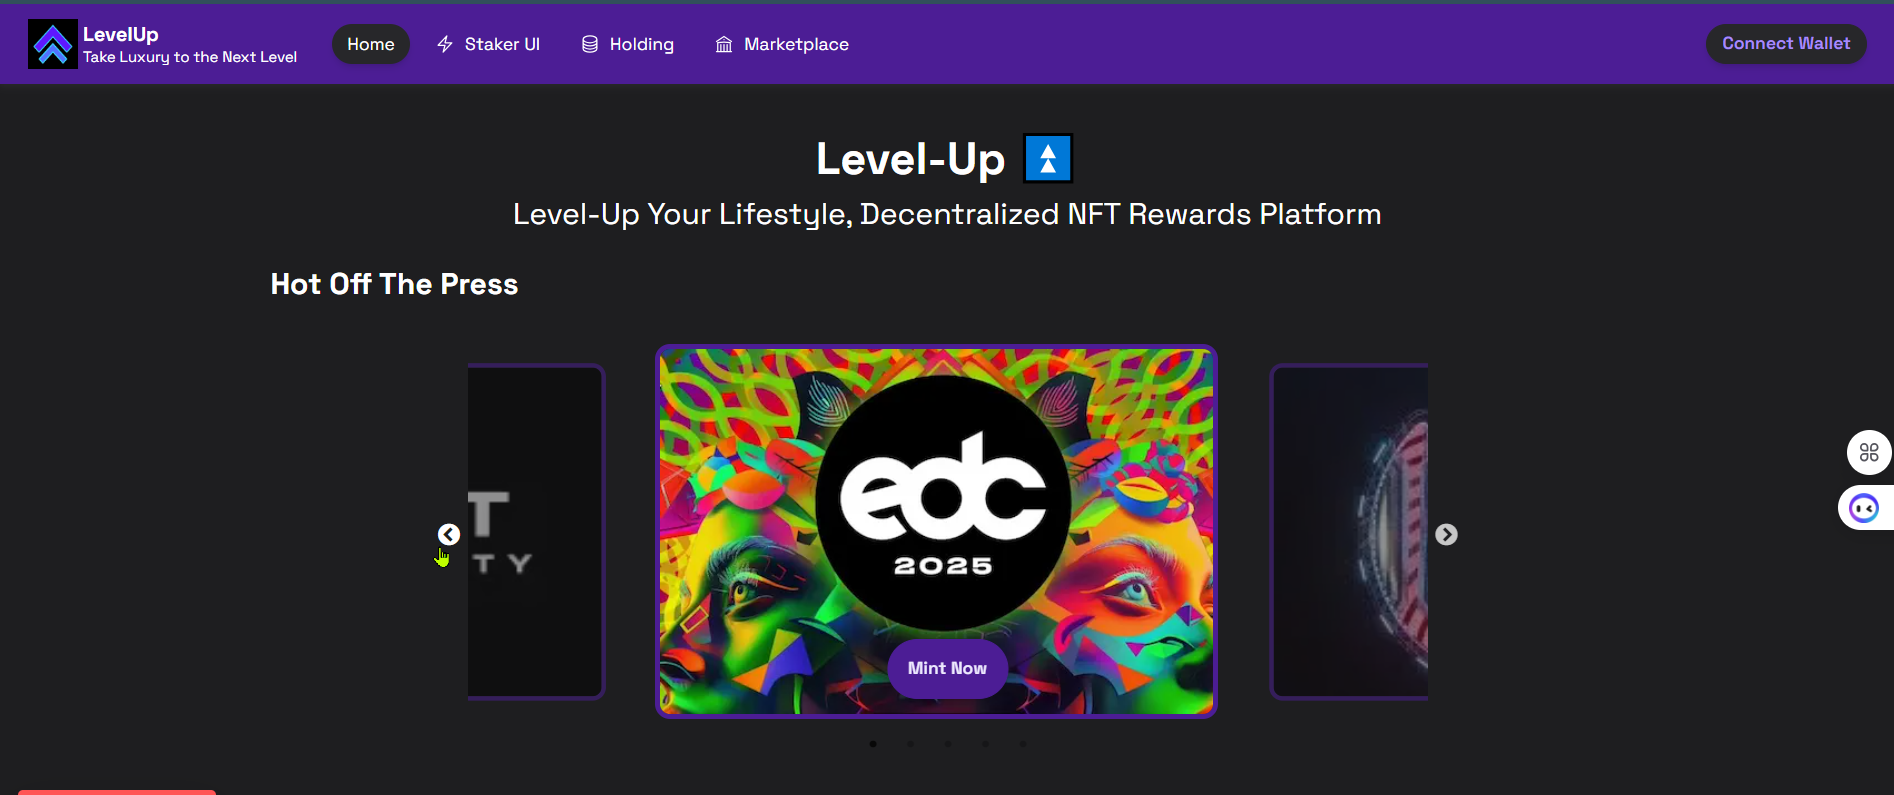Click the database Holding icon
1894x795 pixels.
tap(590, 44)
